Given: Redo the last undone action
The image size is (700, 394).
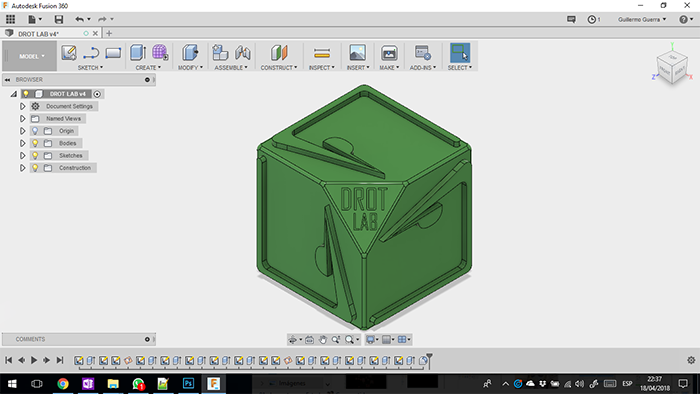Looking at the screenshot, I should click(x=103, y=19).
